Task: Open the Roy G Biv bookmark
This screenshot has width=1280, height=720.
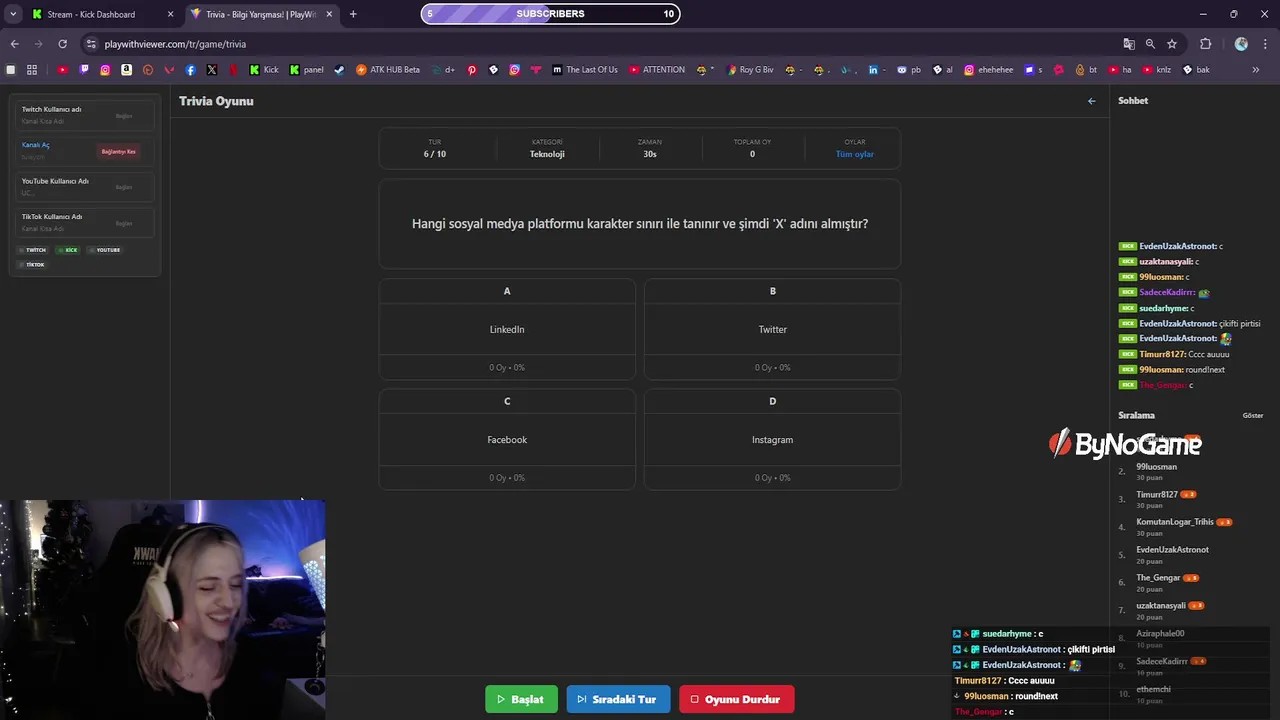Action: [750, 70]
